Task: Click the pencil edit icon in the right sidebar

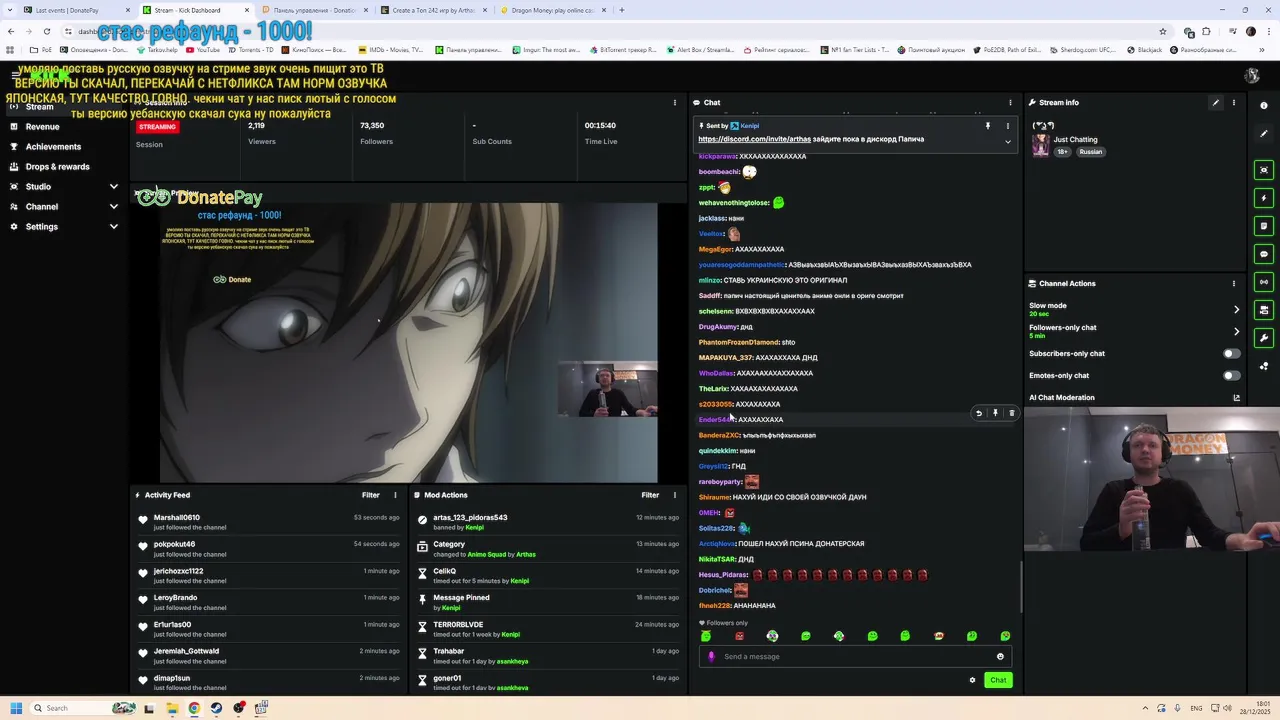Action: click(x=1264, y=134)
